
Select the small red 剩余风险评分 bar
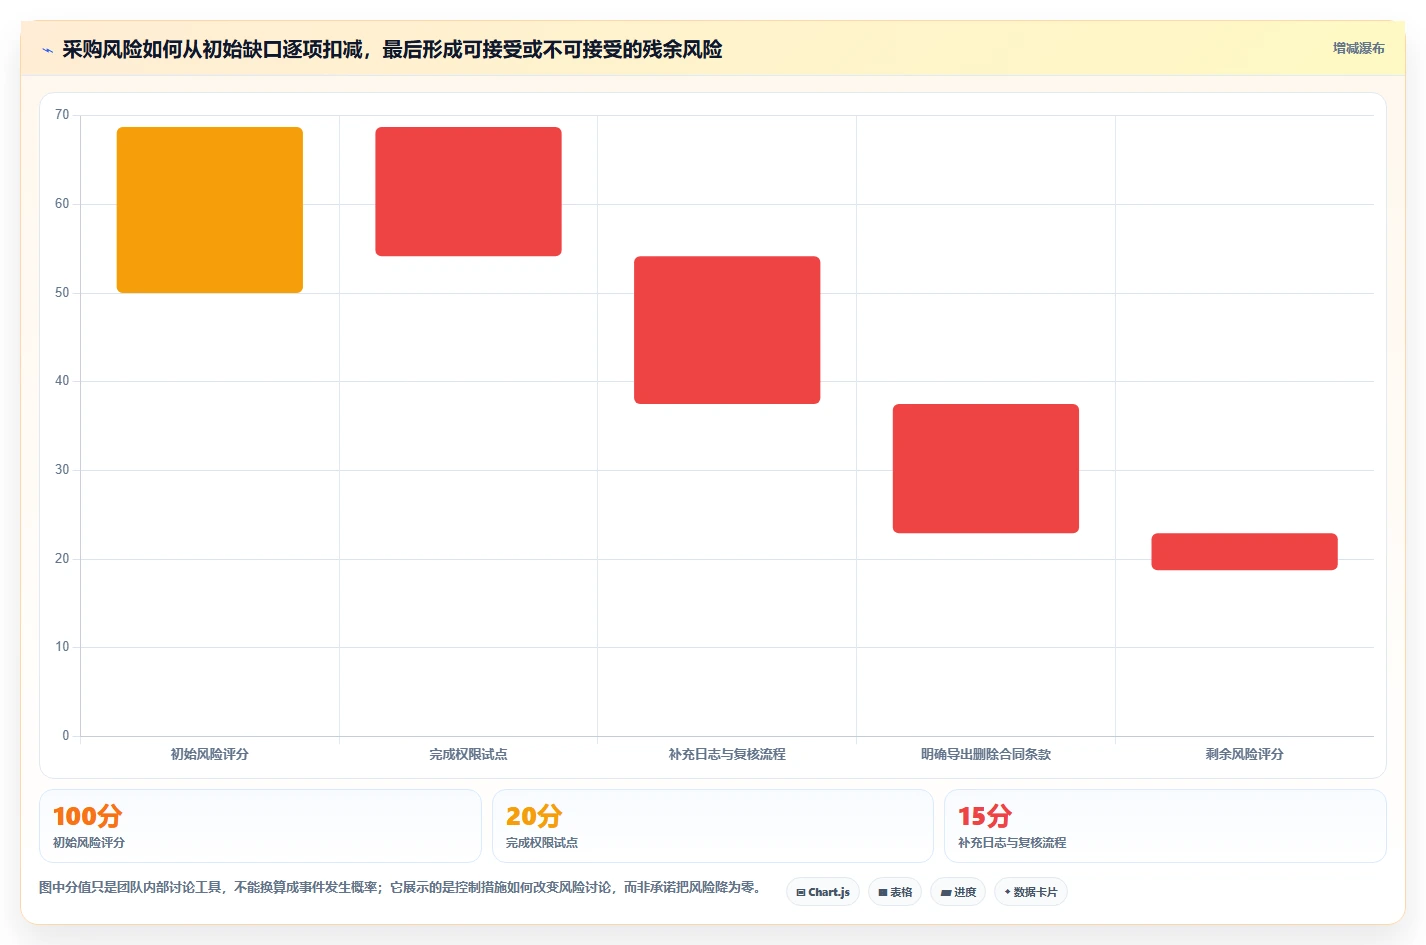click(1244, 552)
